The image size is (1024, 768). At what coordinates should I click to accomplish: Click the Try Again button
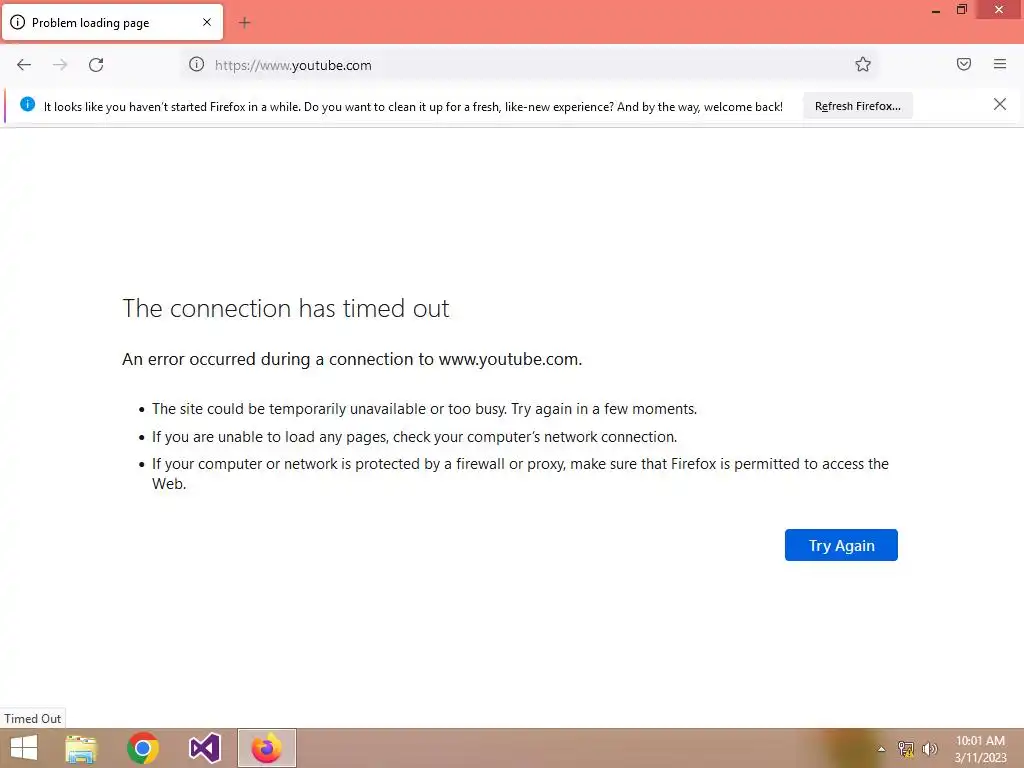[x=841, y=545]
